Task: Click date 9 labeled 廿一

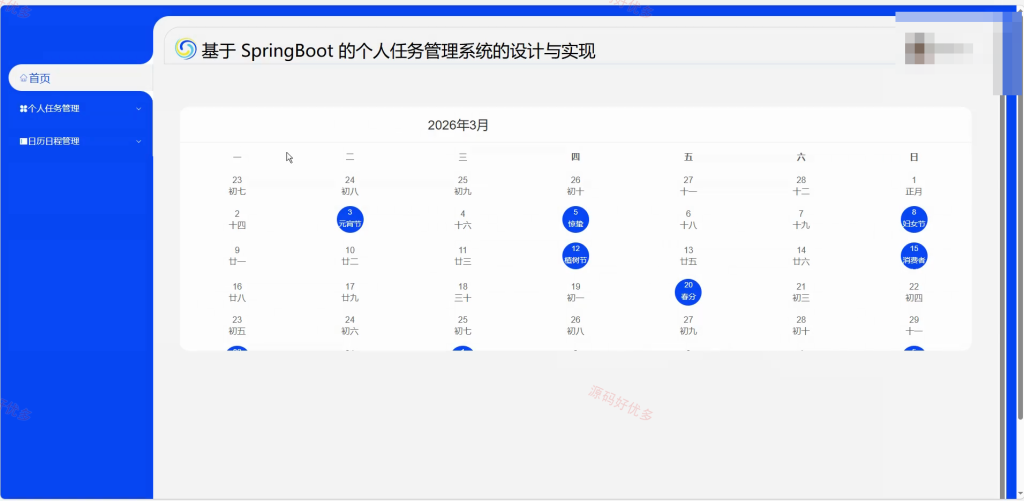Action: (x=237, y=255)
